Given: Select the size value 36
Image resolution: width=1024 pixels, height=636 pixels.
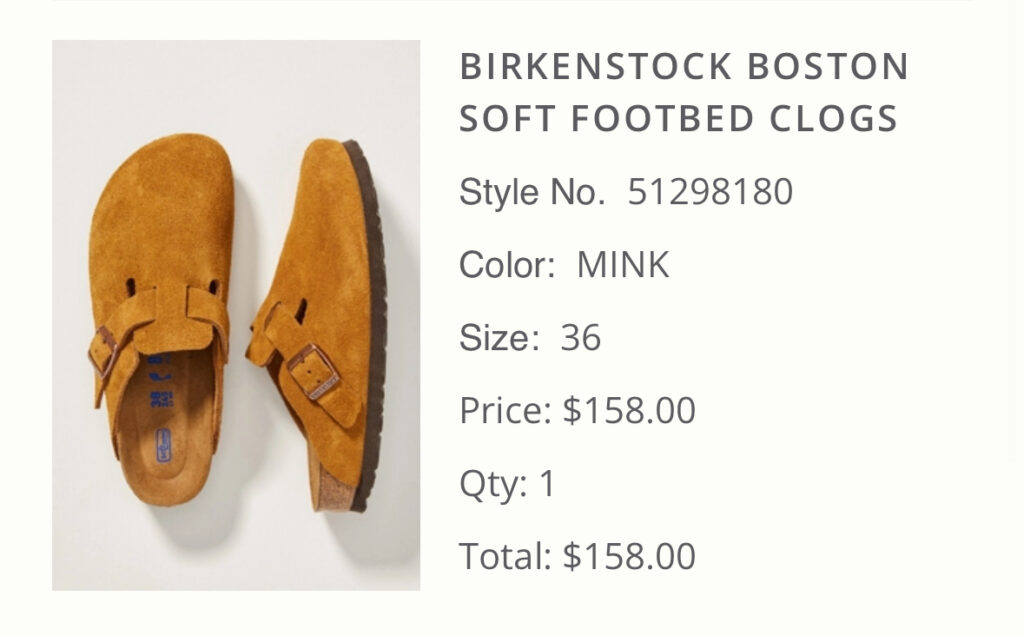Looking at the screenshot, I should coord(581,338).
